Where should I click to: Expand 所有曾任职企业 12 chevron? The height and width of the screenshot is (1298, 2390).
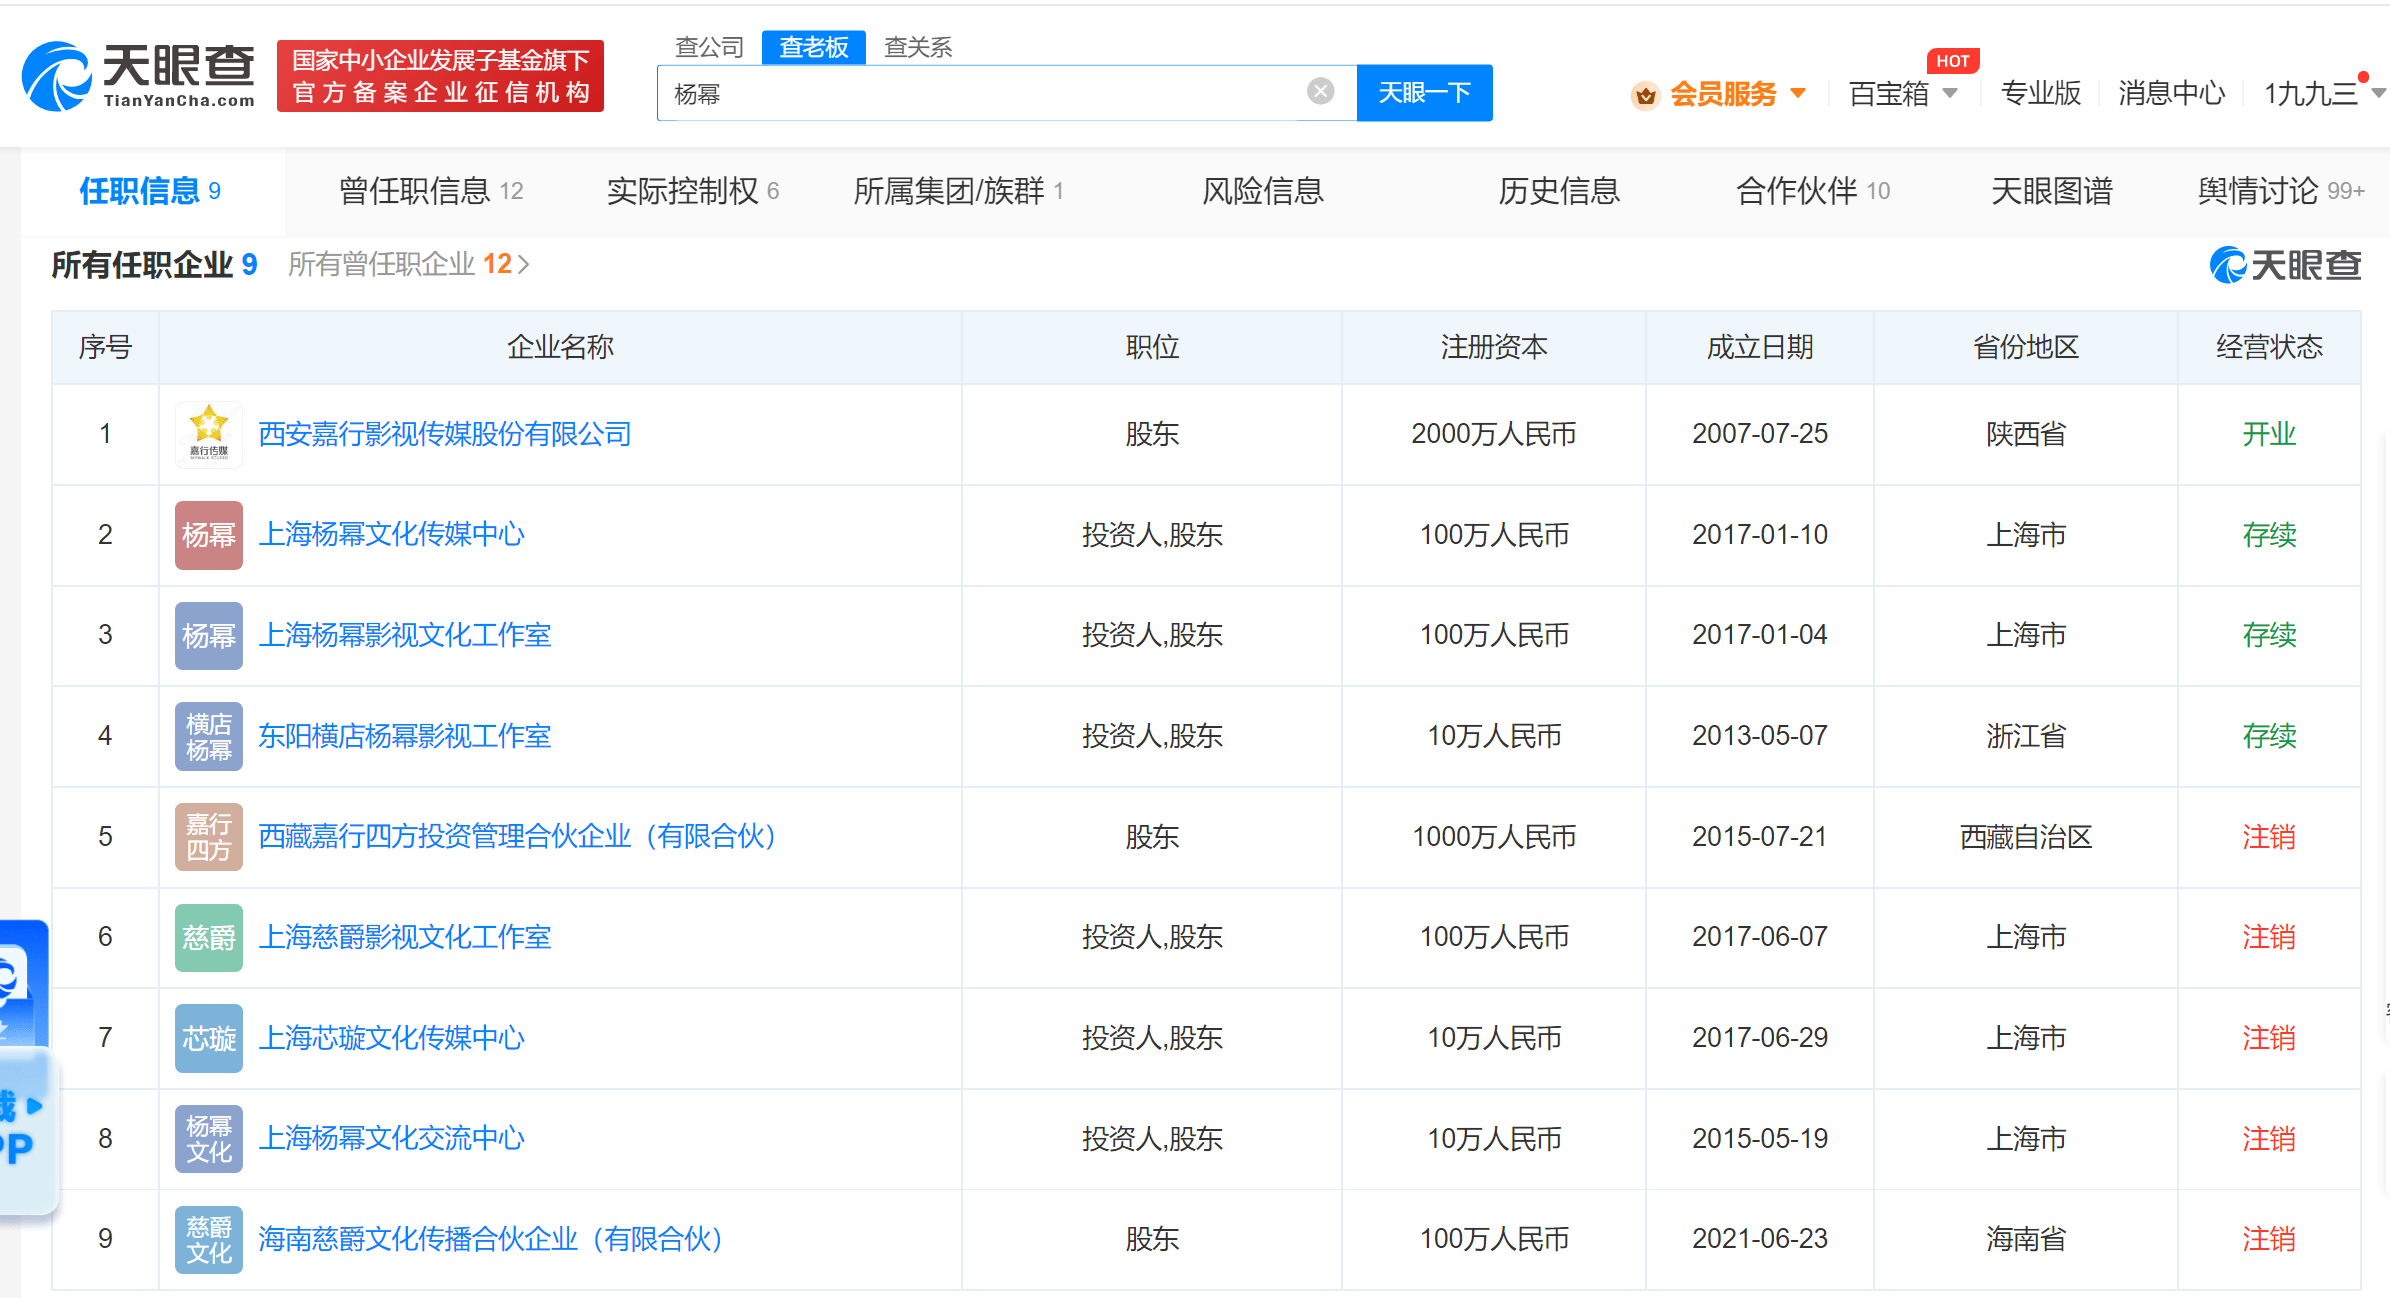coord(523,265)
